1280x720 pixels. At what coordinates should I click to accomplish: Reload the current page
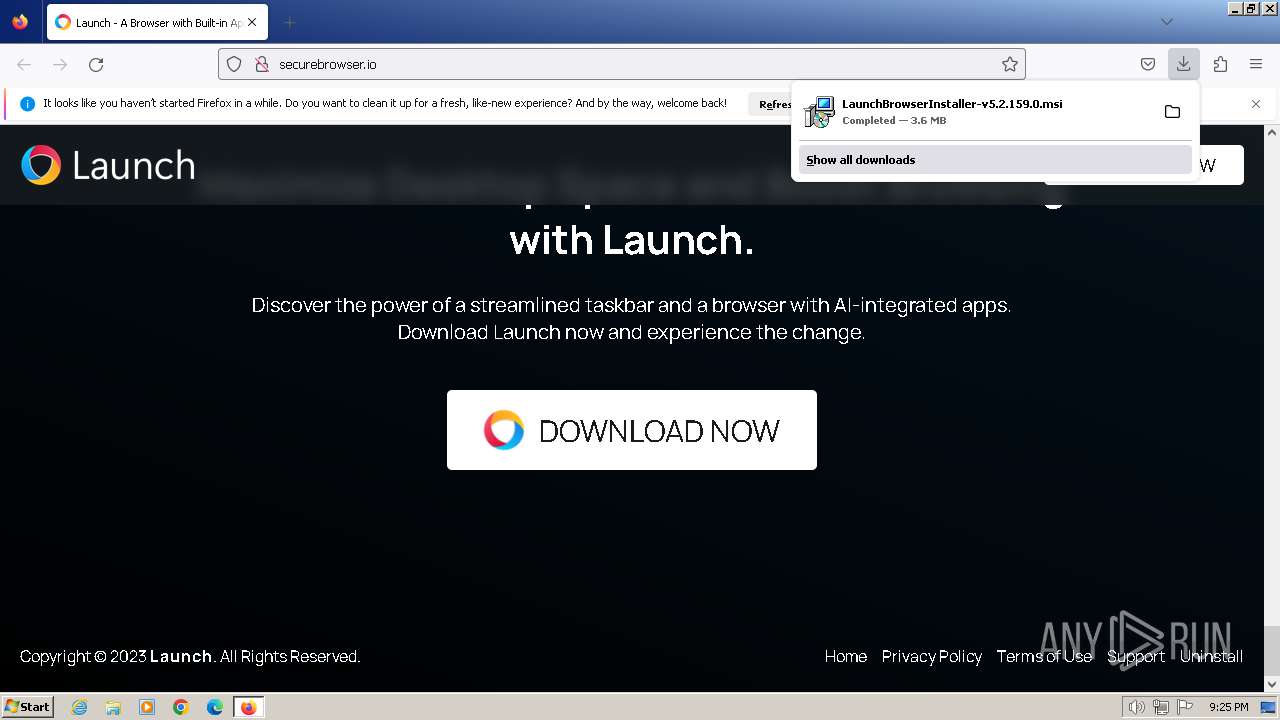point(96,64)
